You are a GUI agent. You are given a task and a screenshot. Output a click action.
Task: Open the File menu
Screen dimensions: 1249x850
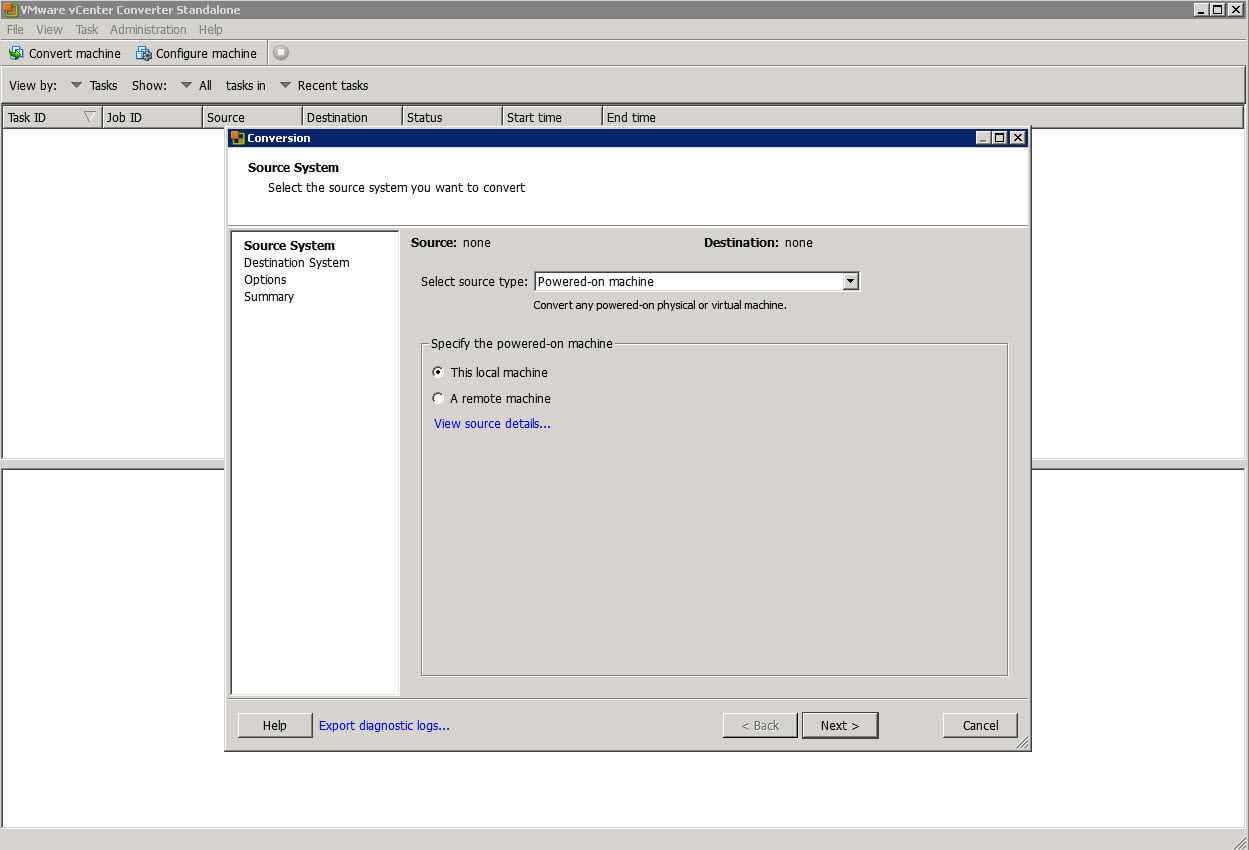click(x=15, y=30)
